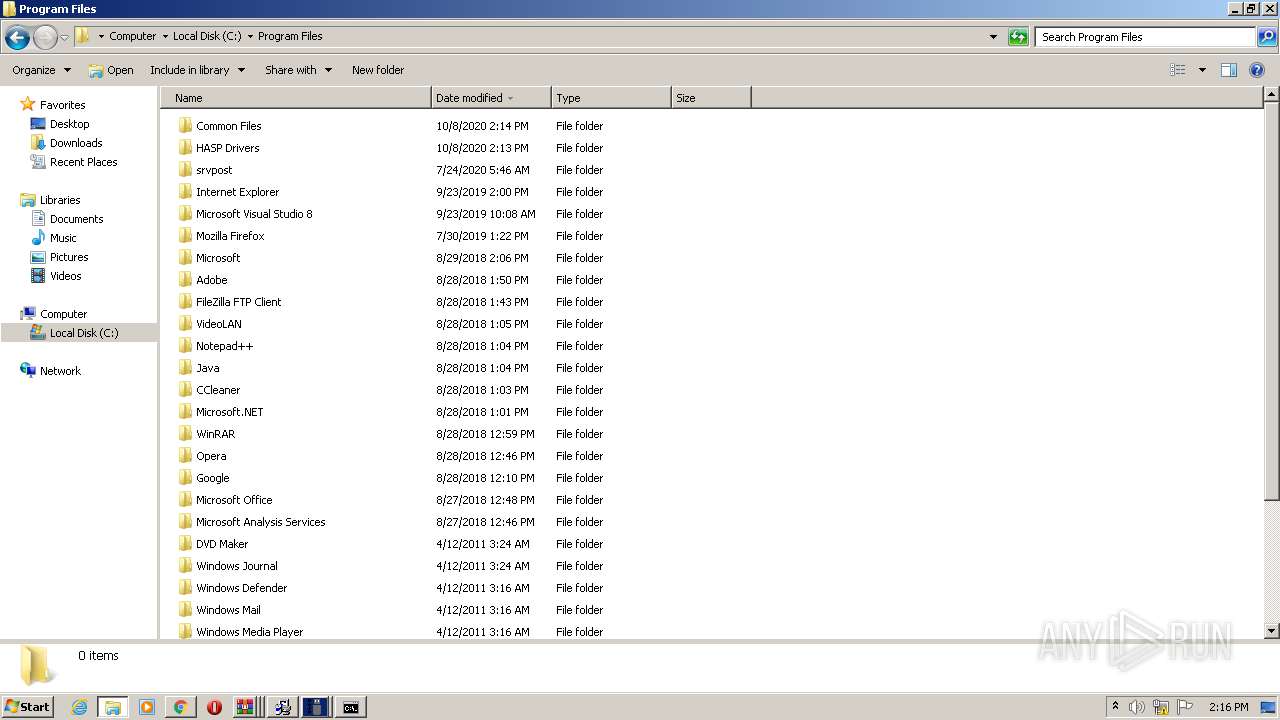Open the command prompt taskbar button
The image size is (1280, 720).
click(350, 707)
